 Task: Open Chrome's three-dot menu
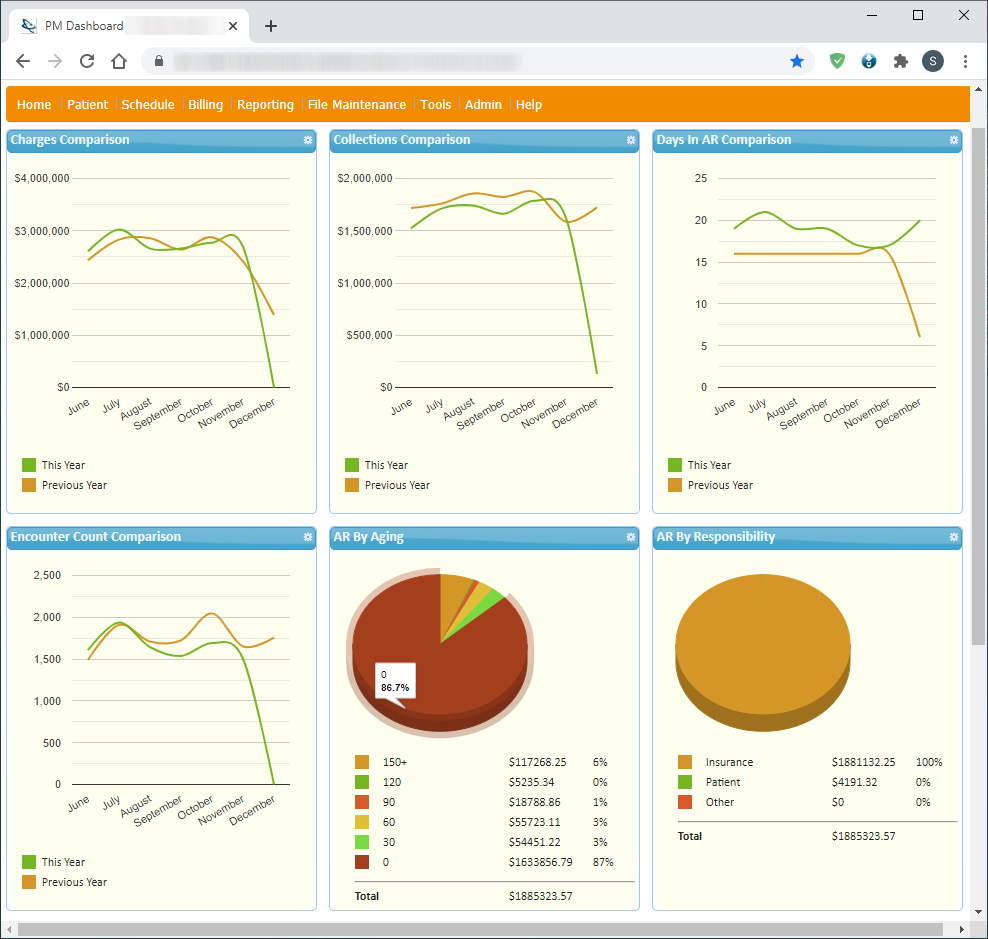[965, 61]
